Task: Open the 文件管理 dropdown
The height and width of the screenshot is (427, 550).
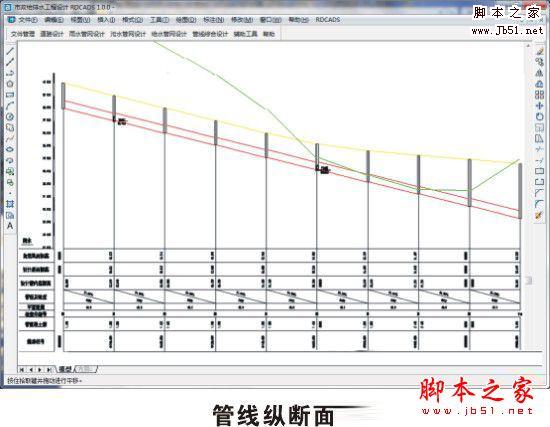Action: pyautogui.click(x=23, y=34)
